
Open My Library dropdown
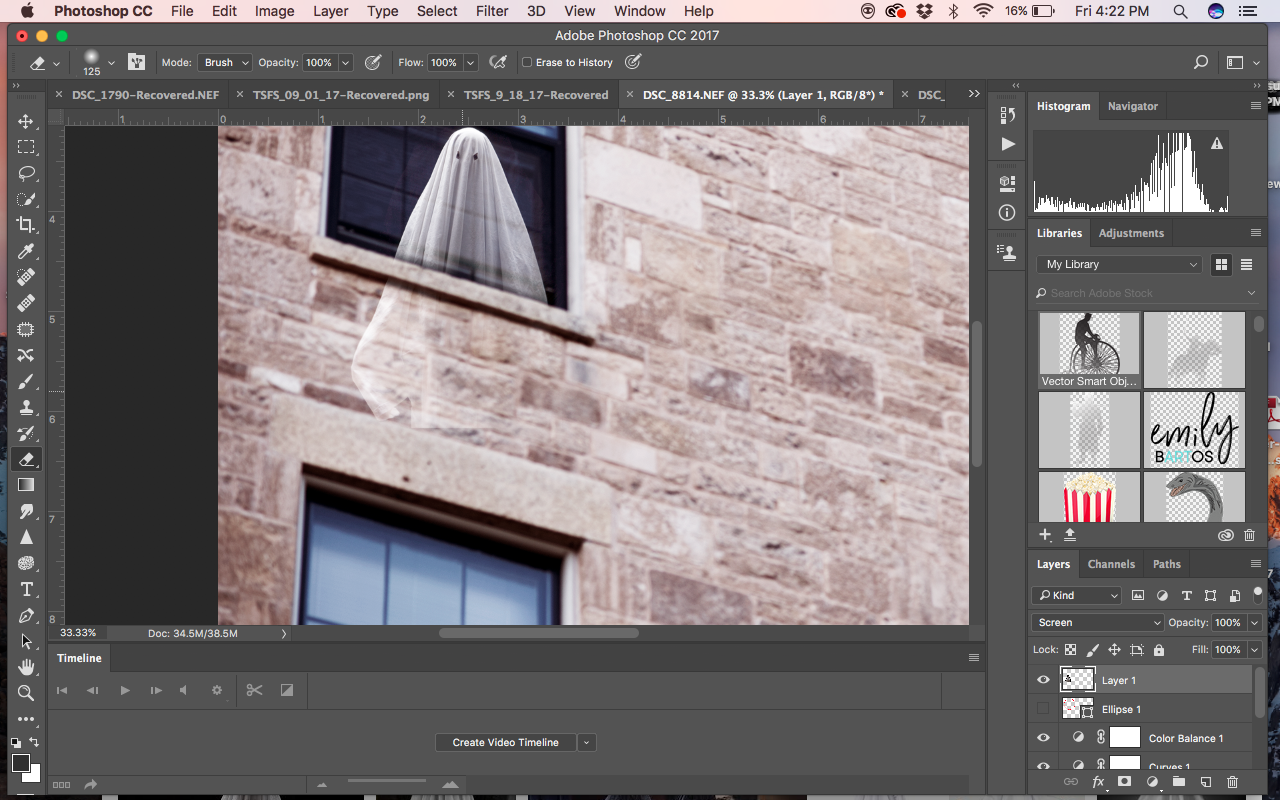point(1120,264)
